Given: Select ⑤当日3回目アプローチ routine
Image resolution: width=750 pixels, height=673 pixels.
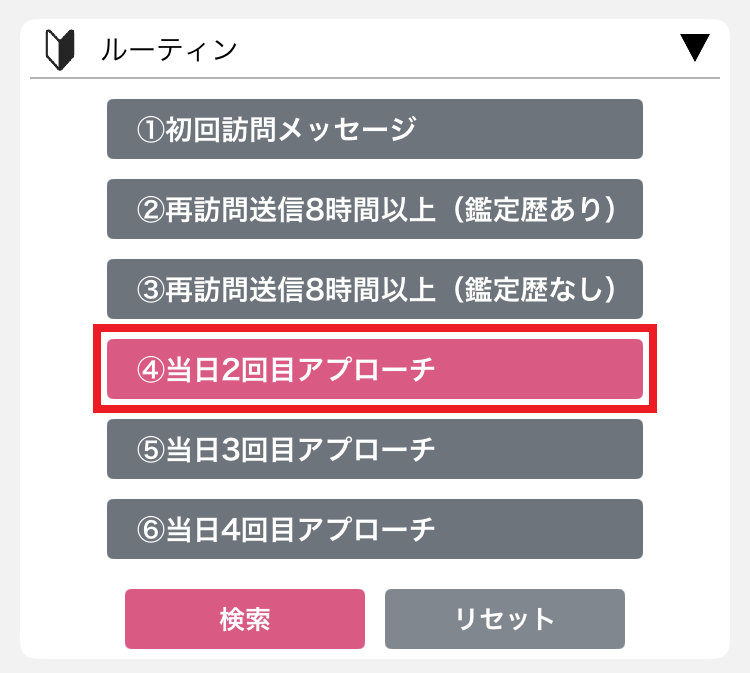Looking at the screenshot, I should 375,449.
